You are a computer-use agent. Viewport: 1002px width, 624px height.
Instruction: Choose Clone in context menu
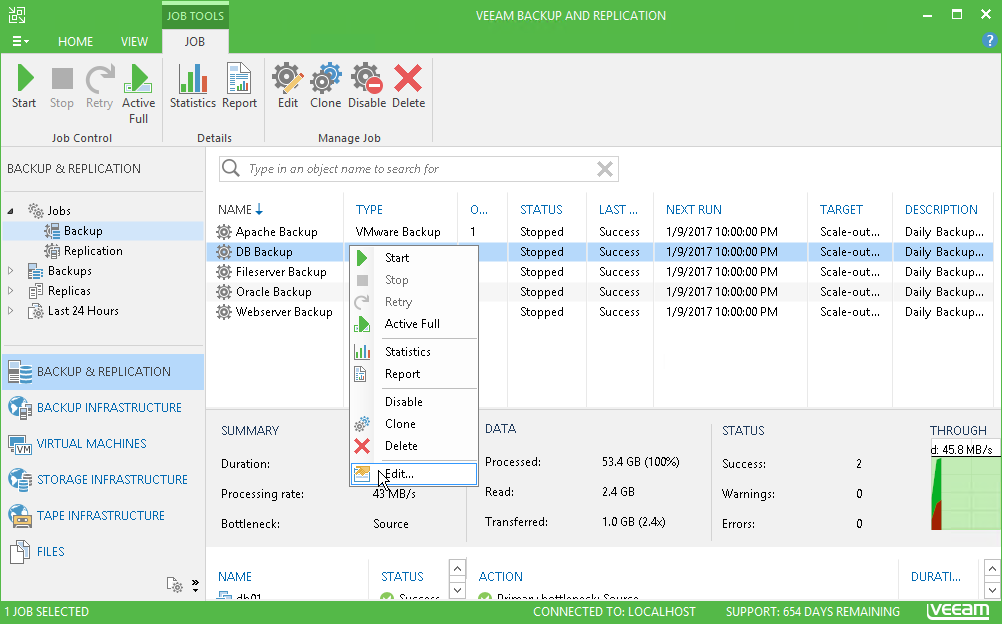point(413,424)
